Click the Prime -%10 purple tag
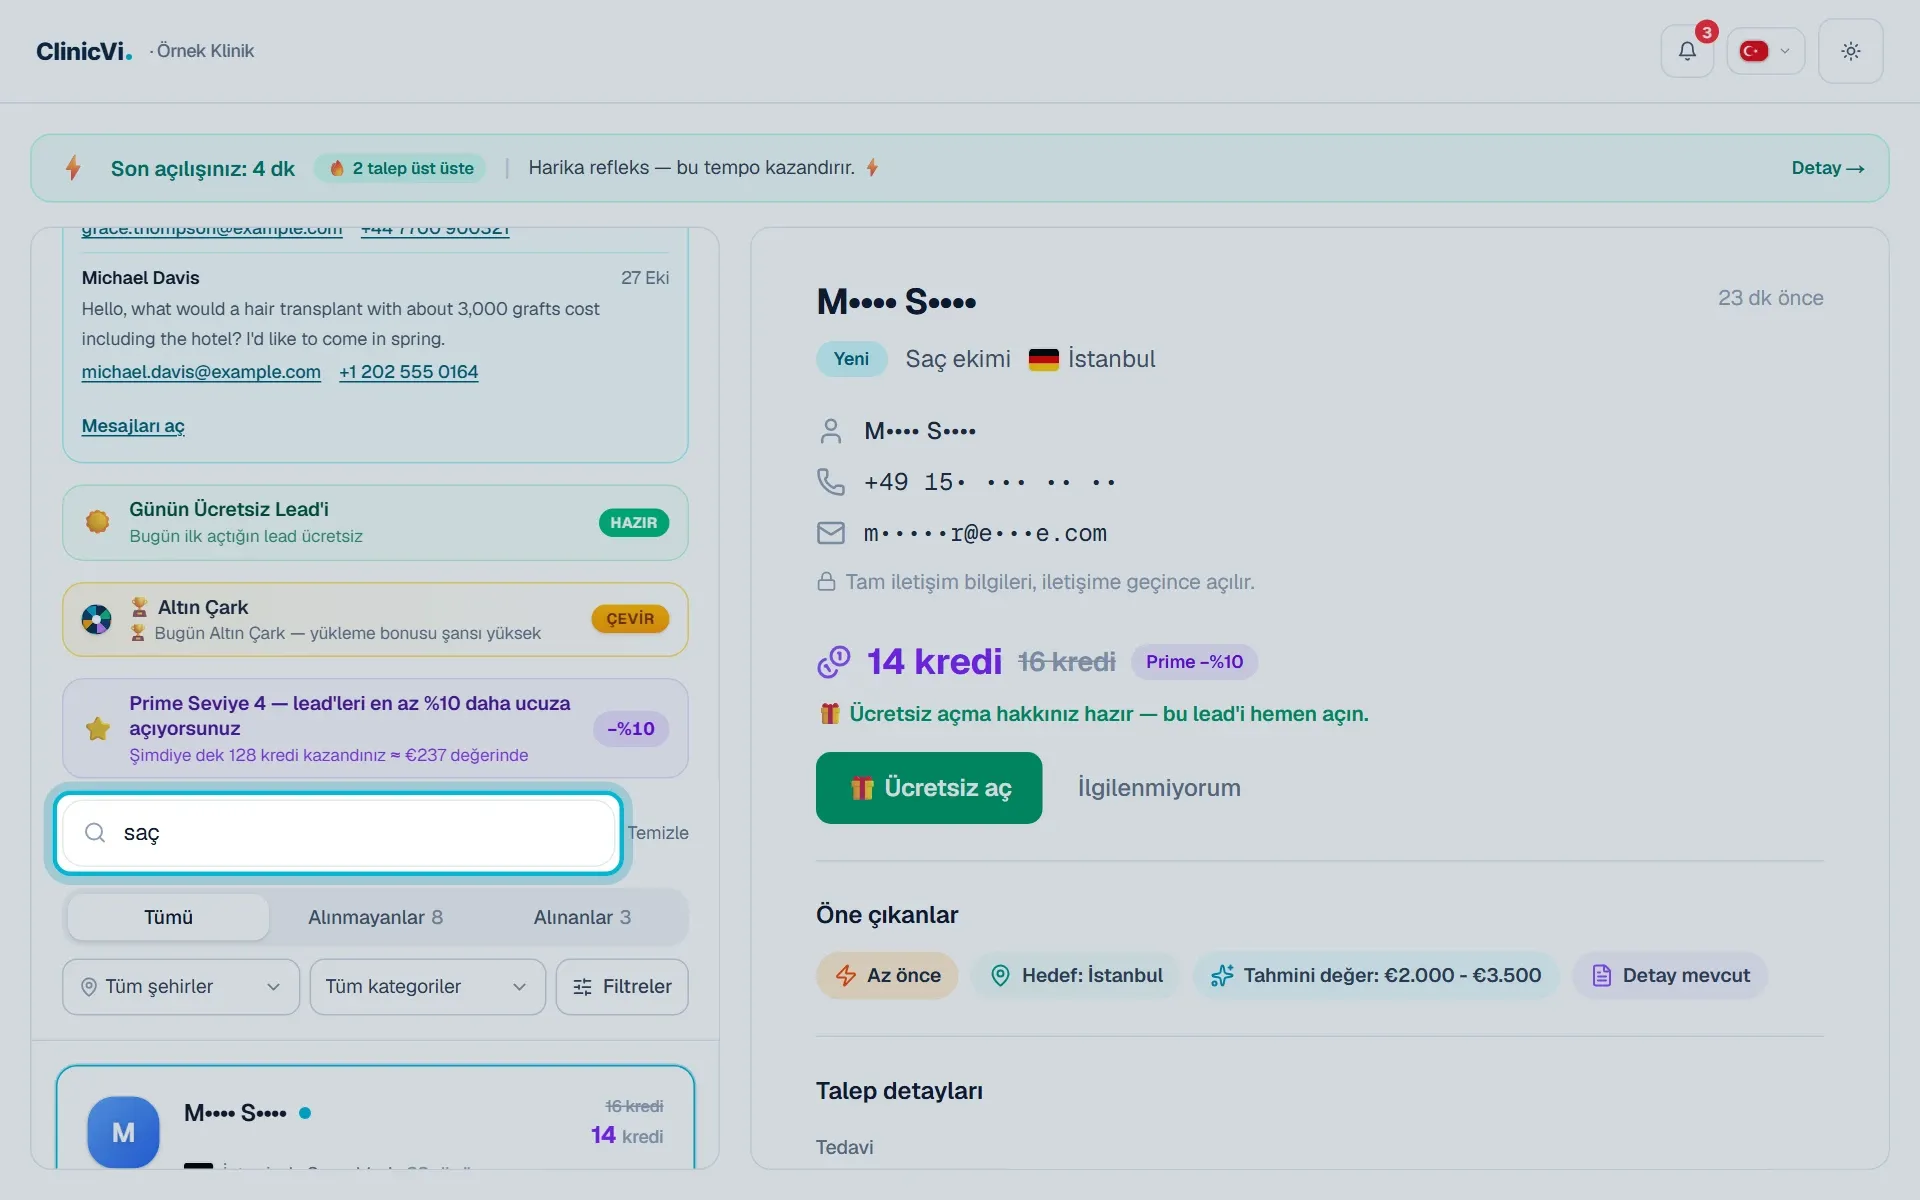This screenshot has height=1200, width=1920. [1194, 662]
